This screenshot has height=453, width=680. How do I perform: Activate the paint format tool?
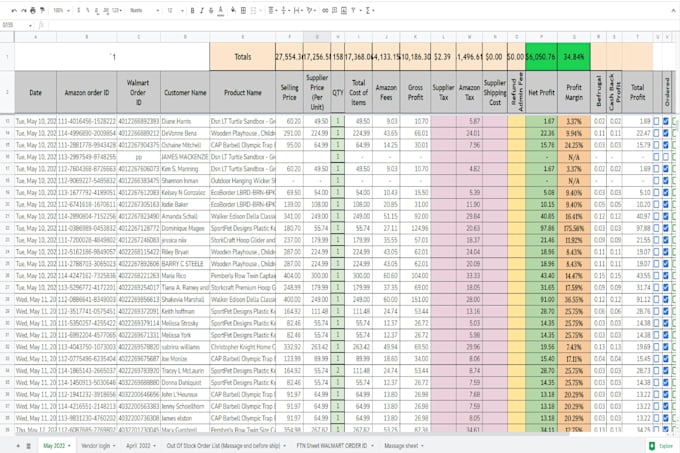coord(42,10)
